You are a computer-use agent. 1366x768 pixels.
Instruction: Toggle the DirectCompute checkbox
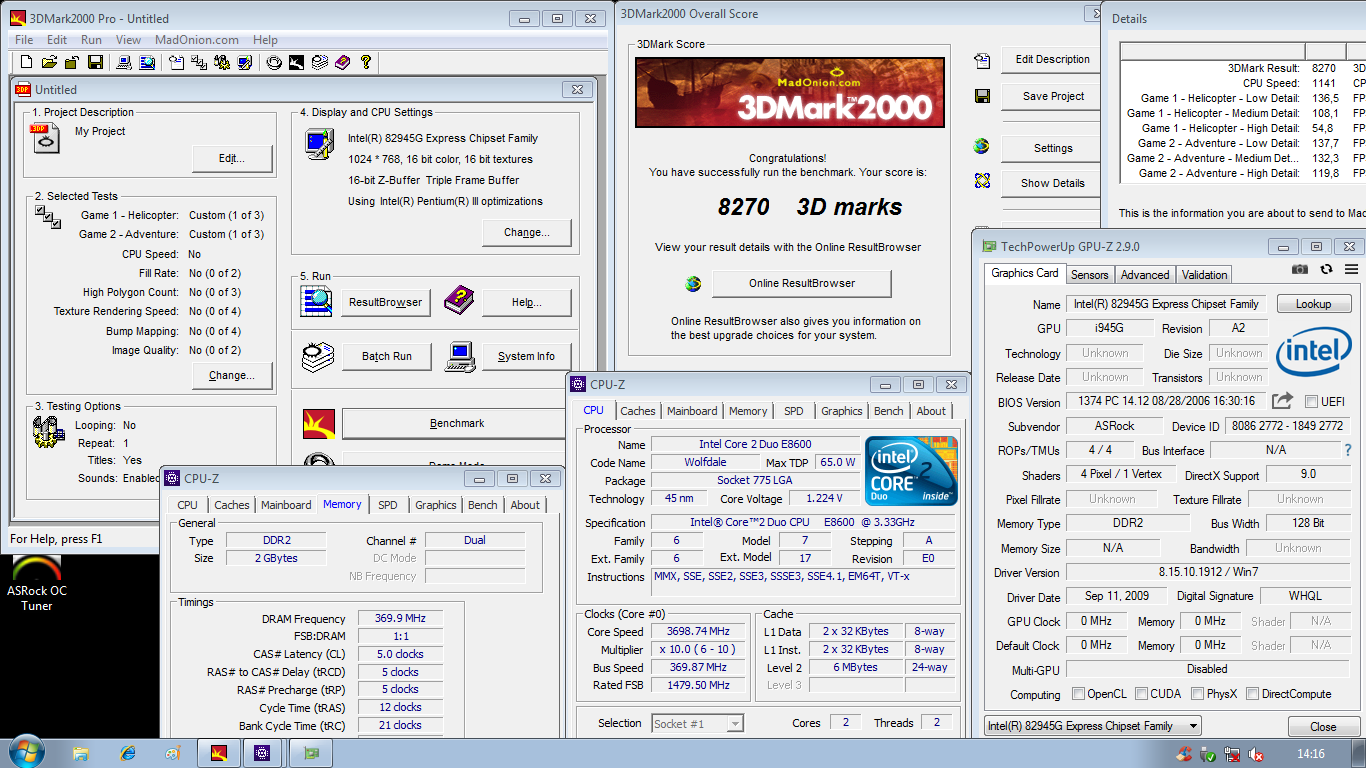(x=1252, y=693)
